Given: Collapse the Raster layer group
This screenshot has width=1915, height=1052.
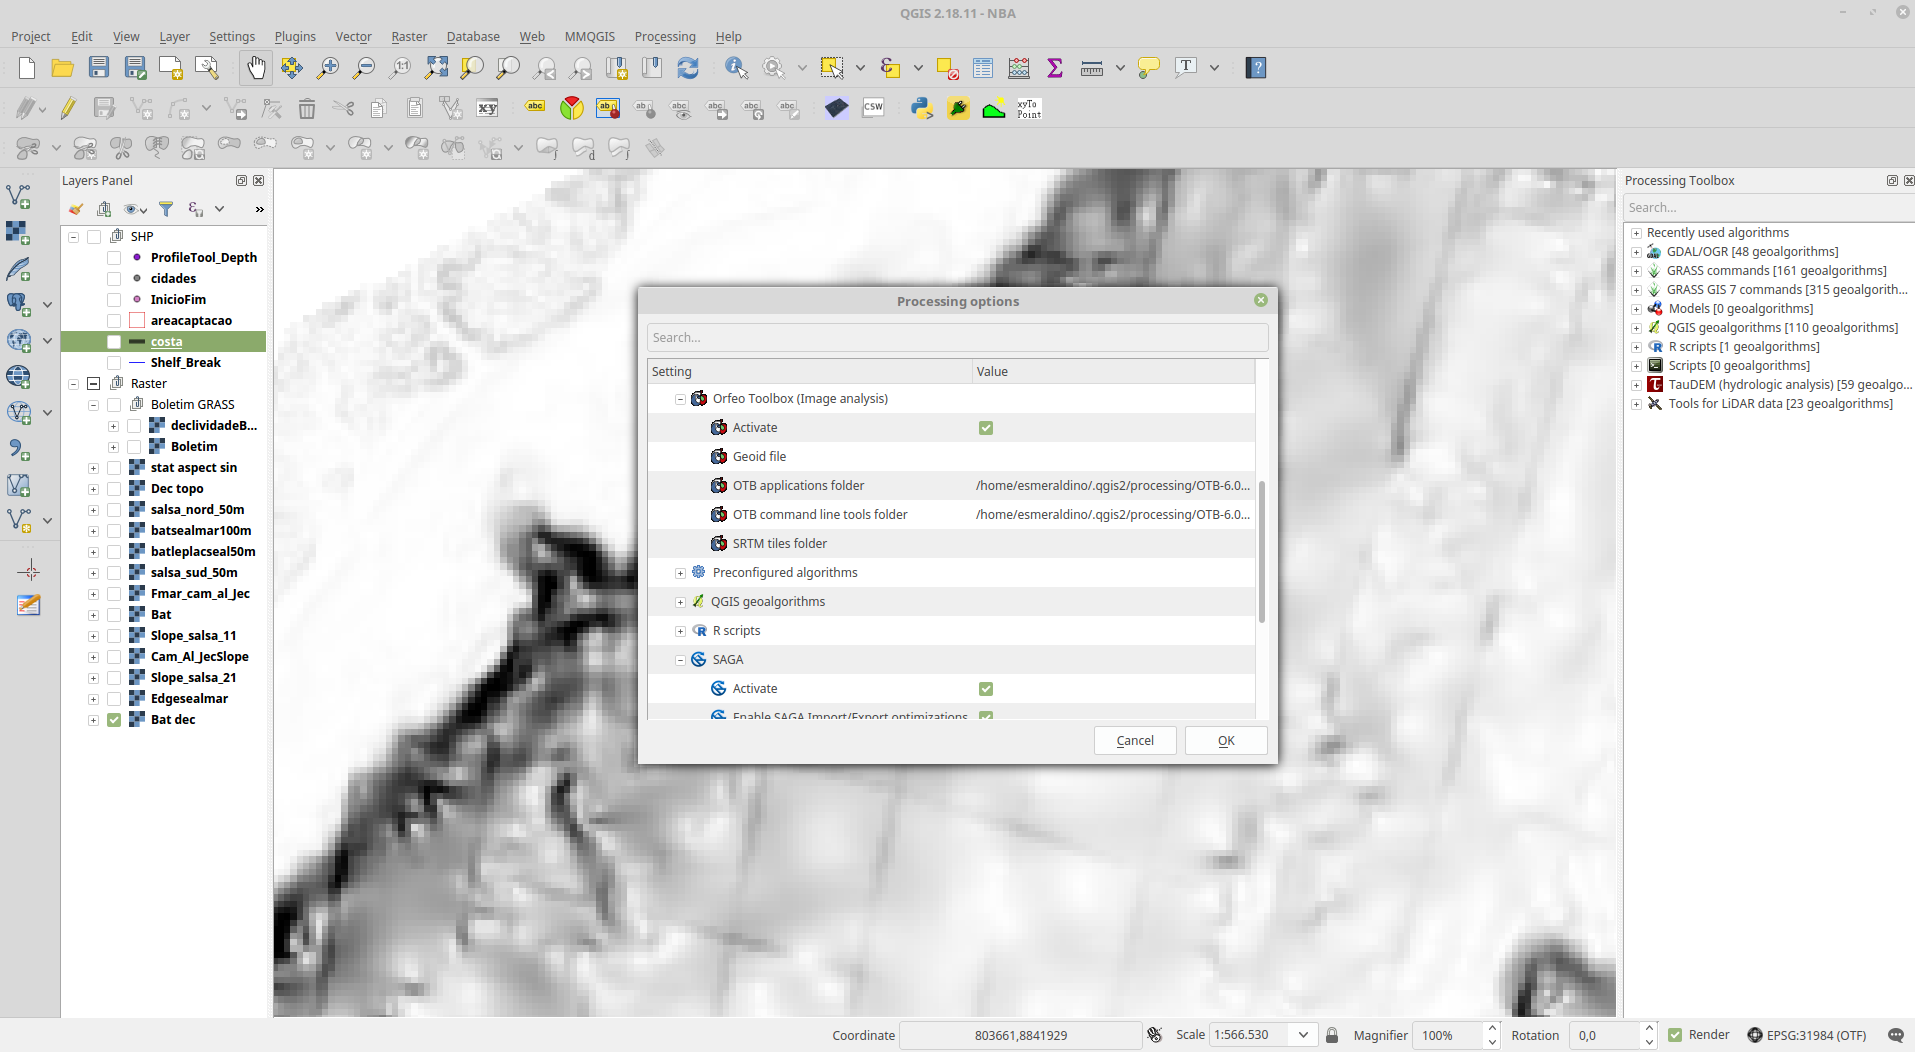Looking at the screenshot, I should point(73,384).
